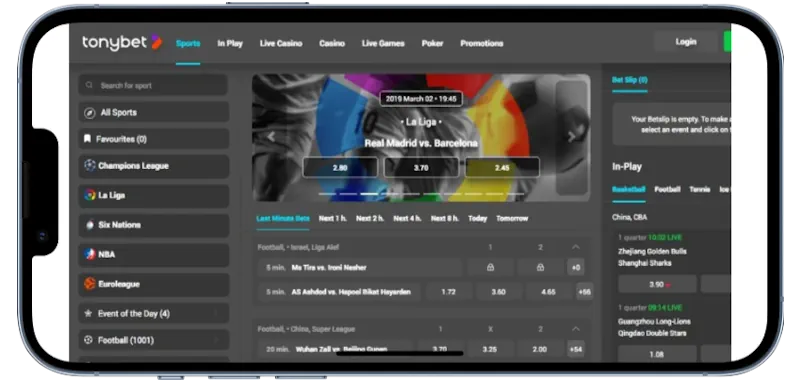Open Champions League in the sidebar

point(153,166)
